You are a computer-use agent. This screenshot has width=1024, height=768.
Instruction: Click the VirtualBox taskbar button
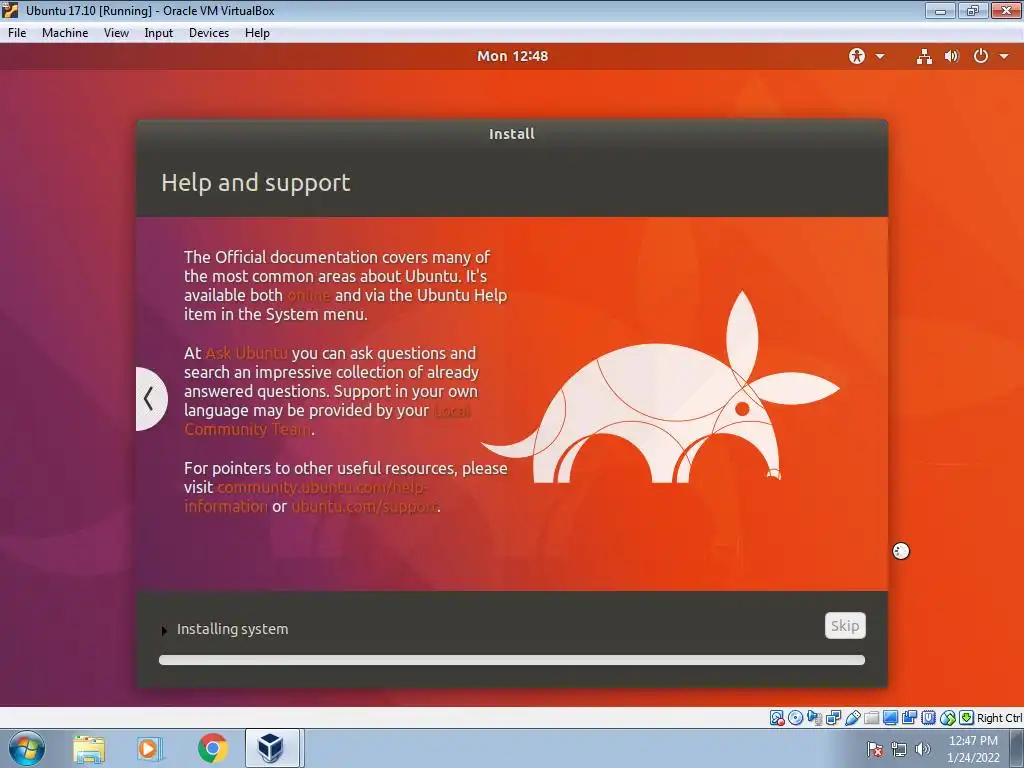(272, 748)
